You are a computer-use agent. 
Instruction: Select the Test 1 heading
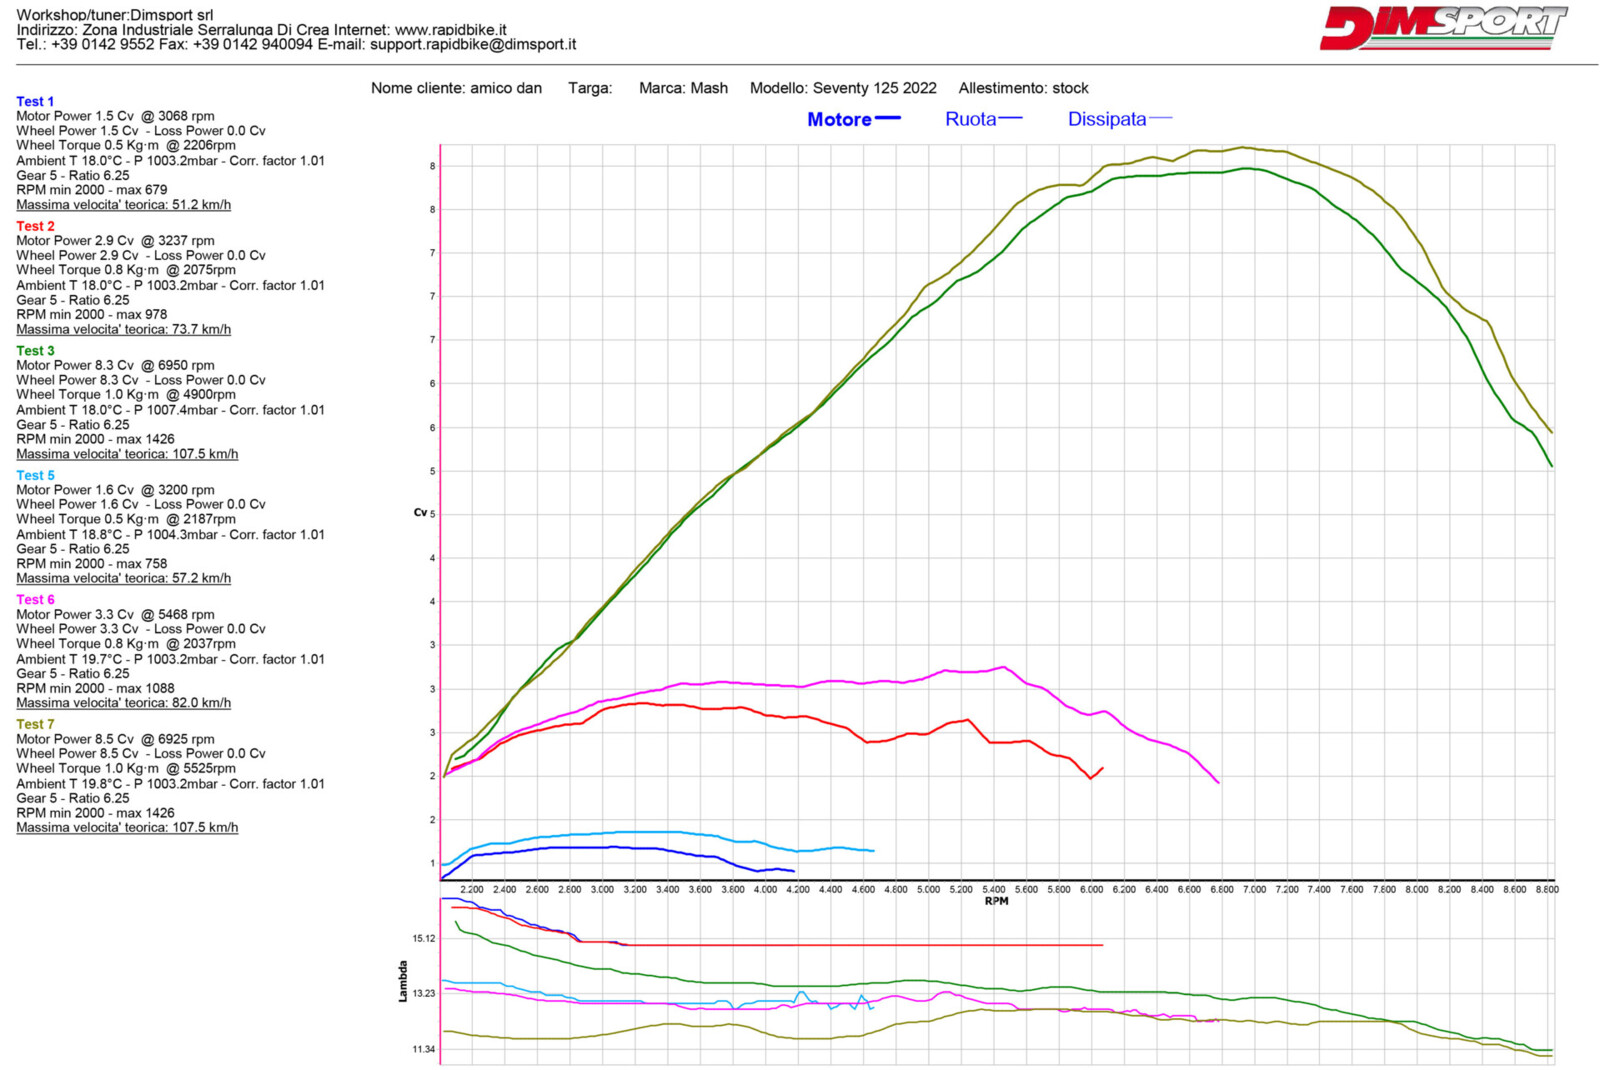tap(35, 102)
